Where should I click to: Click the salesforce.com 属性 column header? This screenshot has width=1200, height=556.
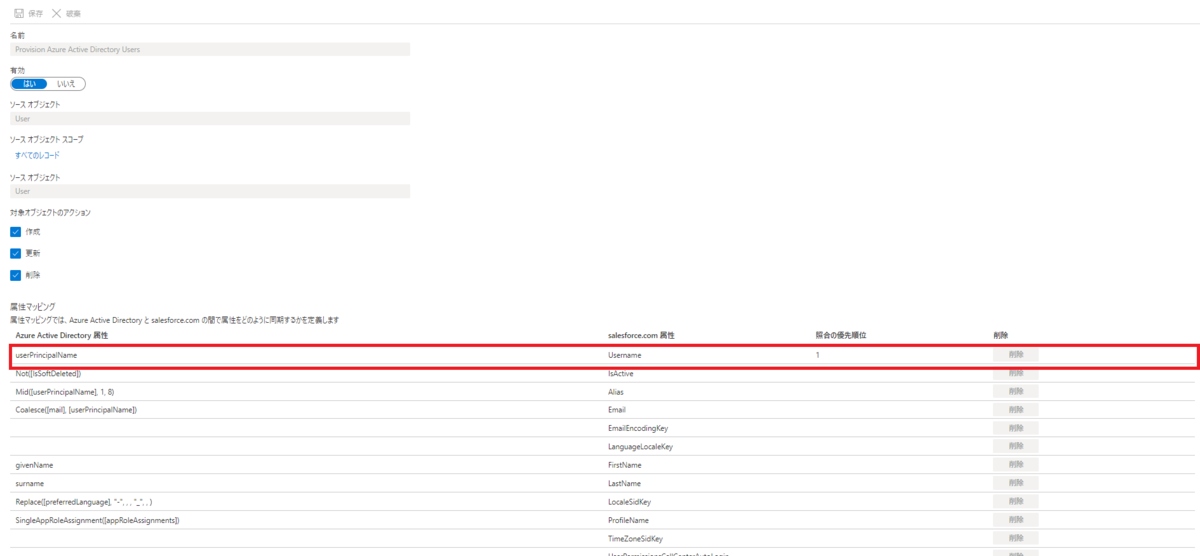point(641,335)
